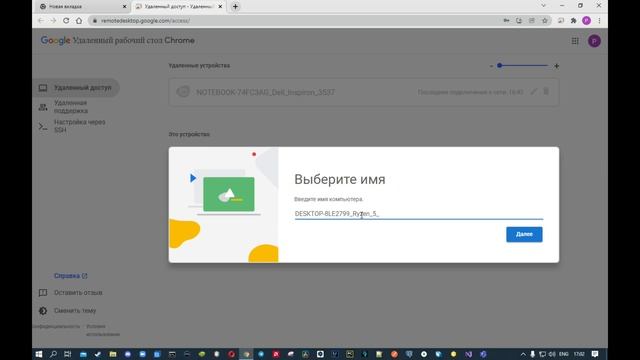Show hidden tray icons chevron

coord(523,354)
